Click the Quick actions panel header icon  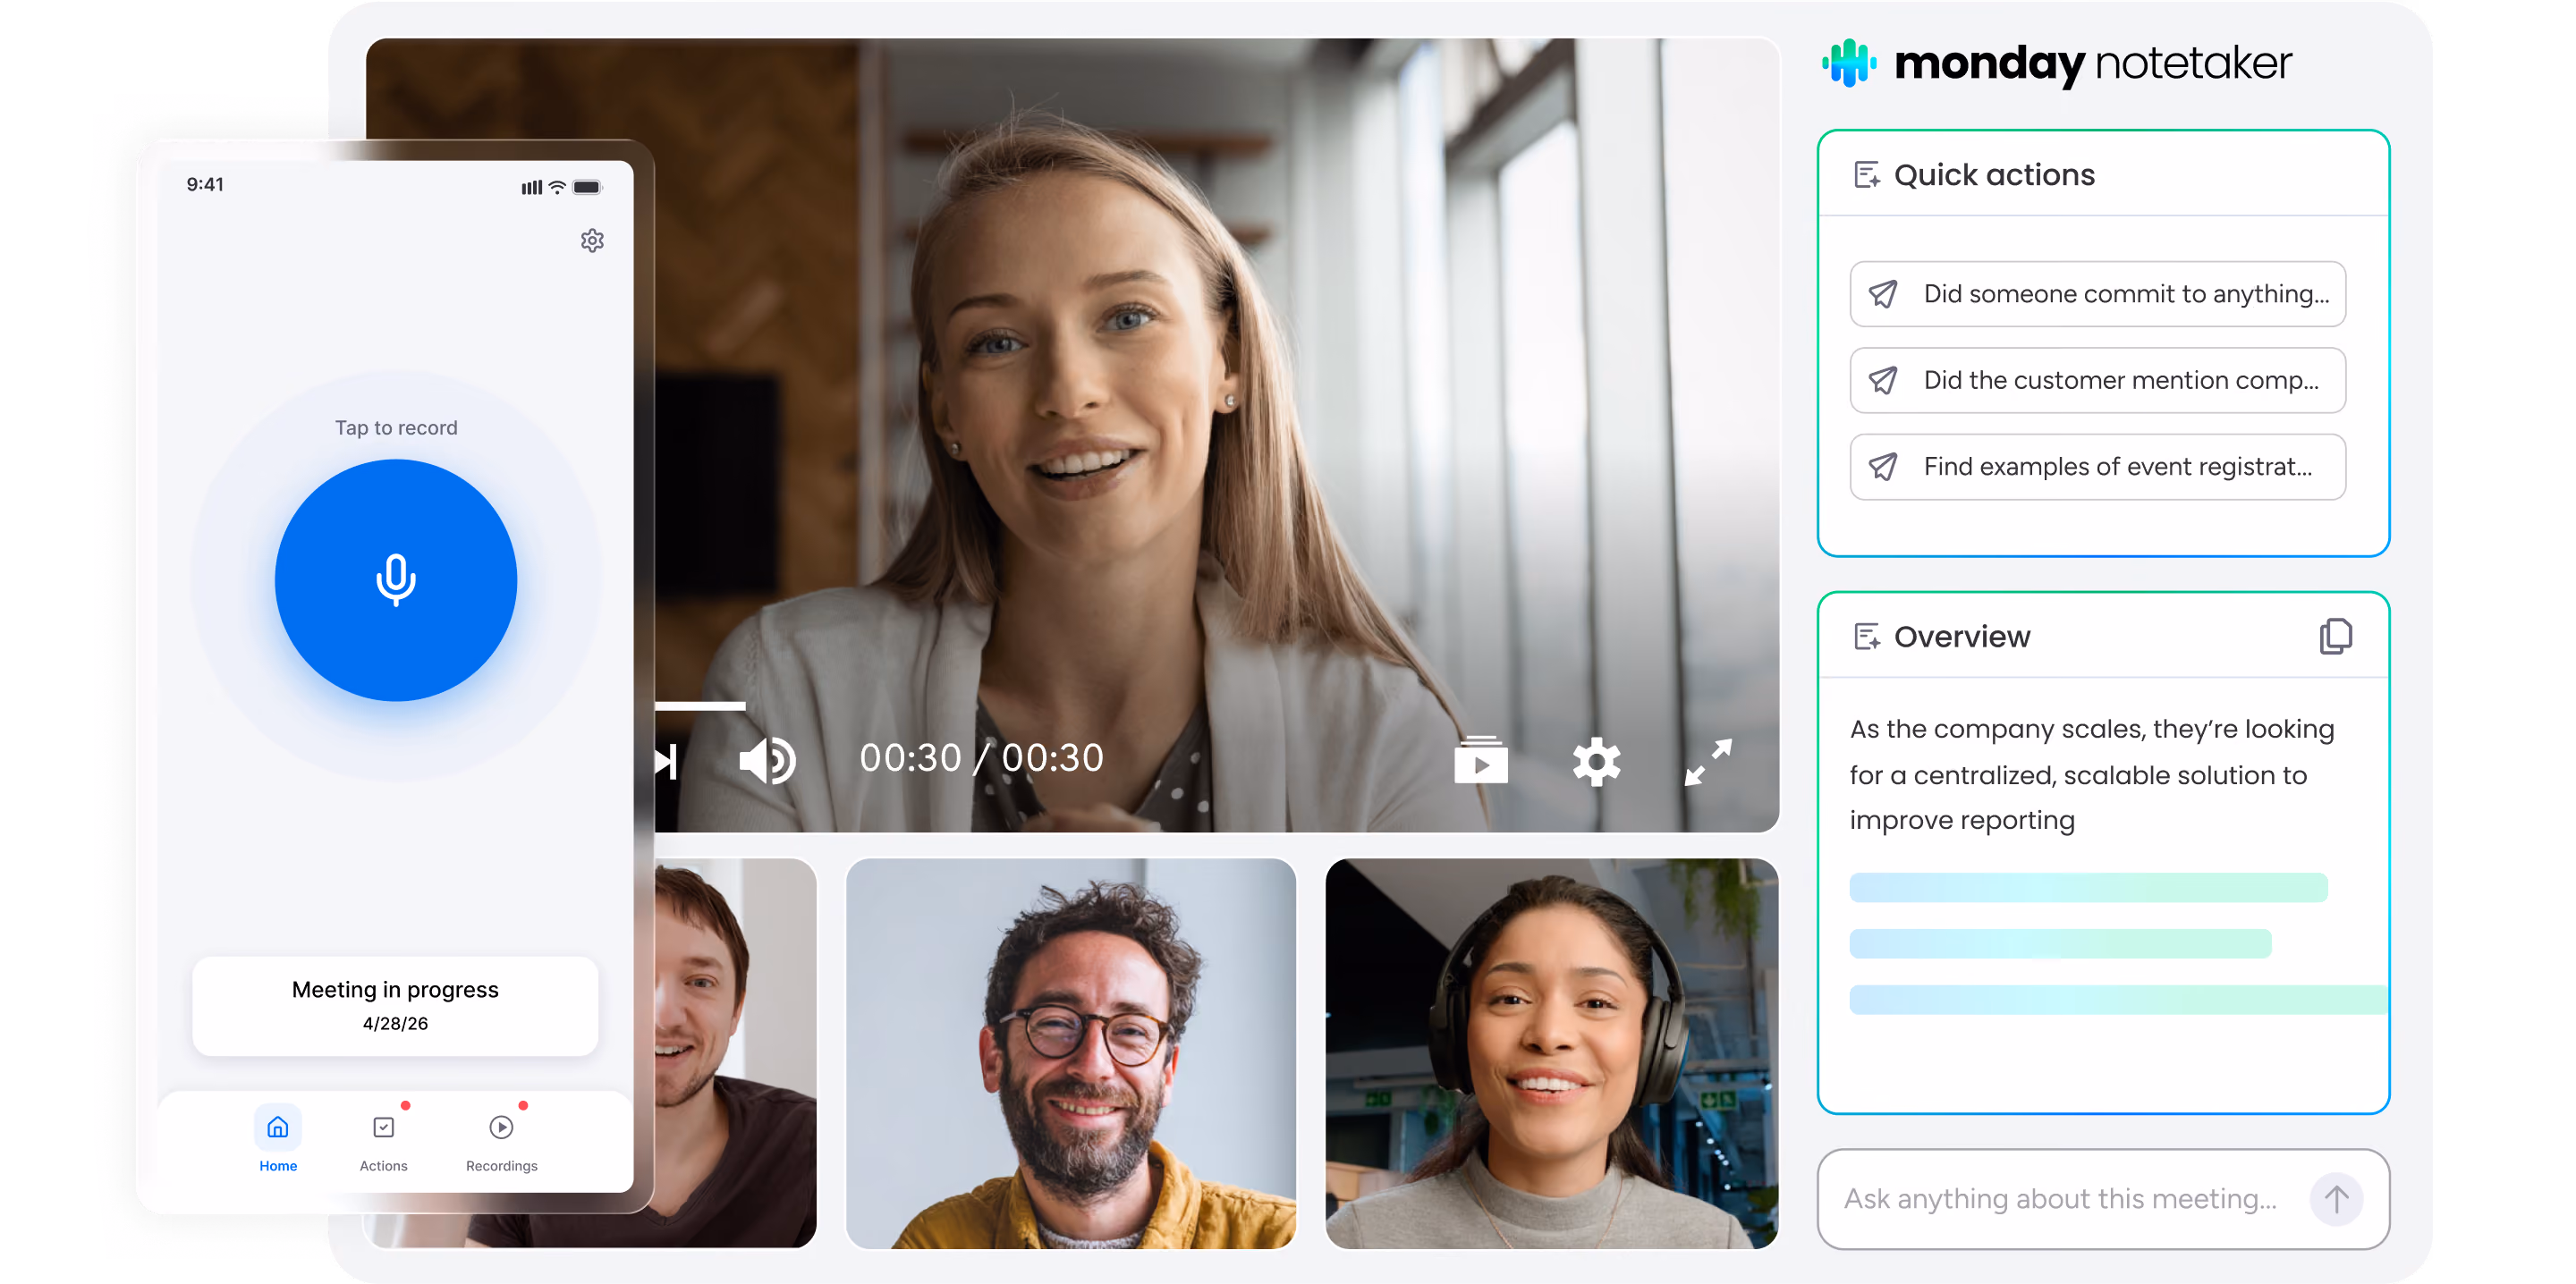[x=1866, y=175]
